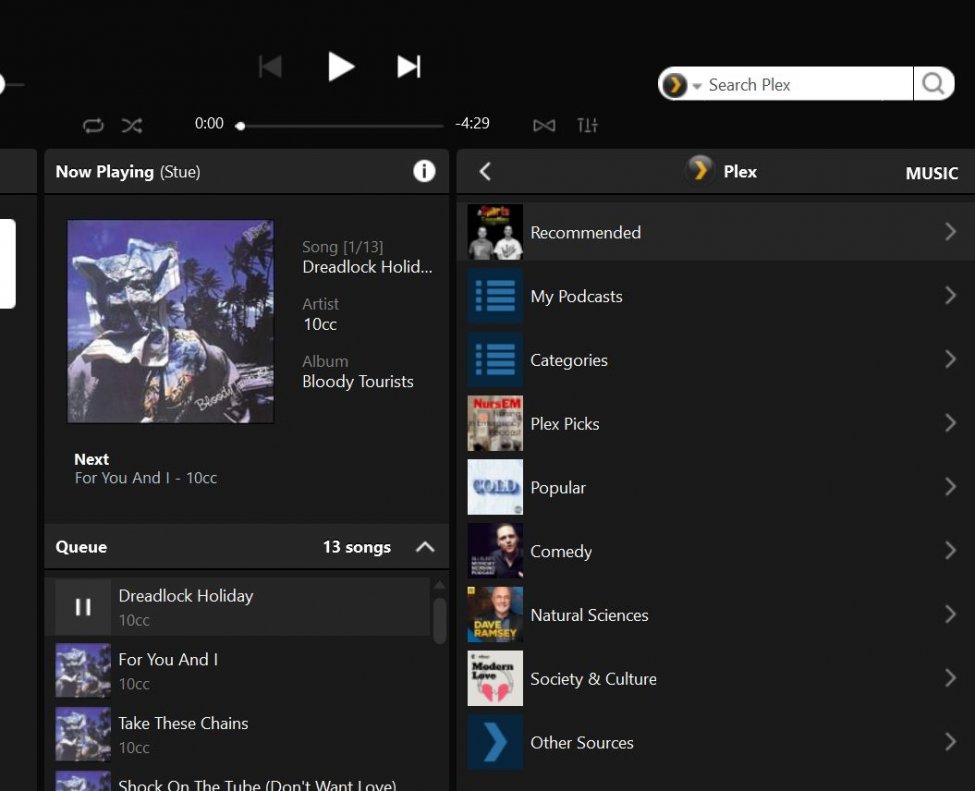Screen dimensions: 975x791
Task: Click the Bloody Tourists album artwork
Action: [x=170, y=321]
